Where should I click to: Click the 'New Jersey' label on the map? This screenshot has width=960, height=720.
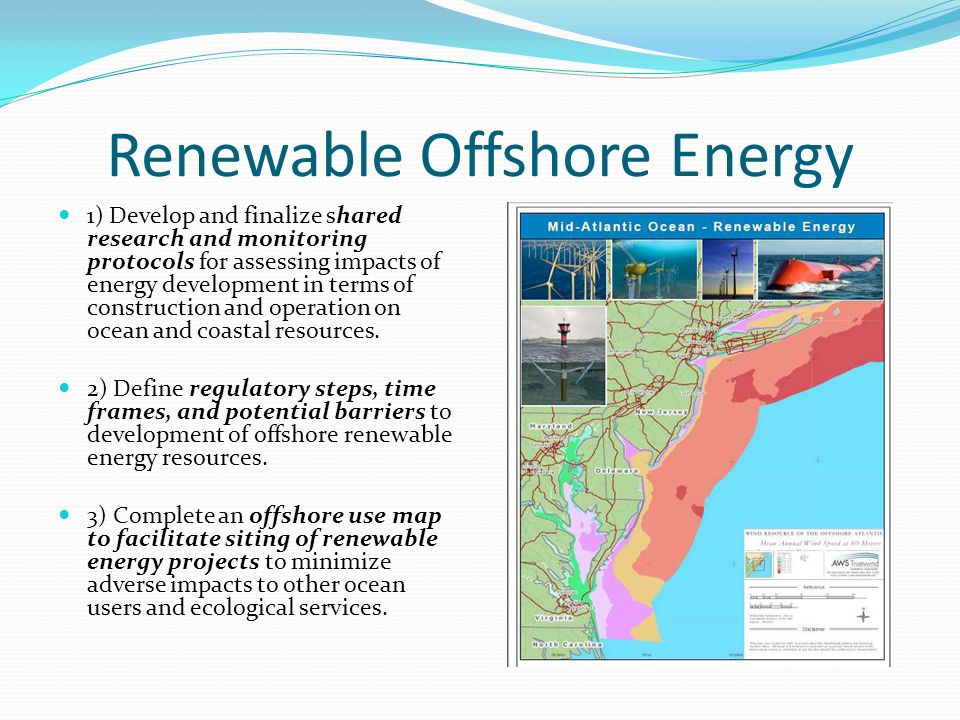tap(661, 412)
